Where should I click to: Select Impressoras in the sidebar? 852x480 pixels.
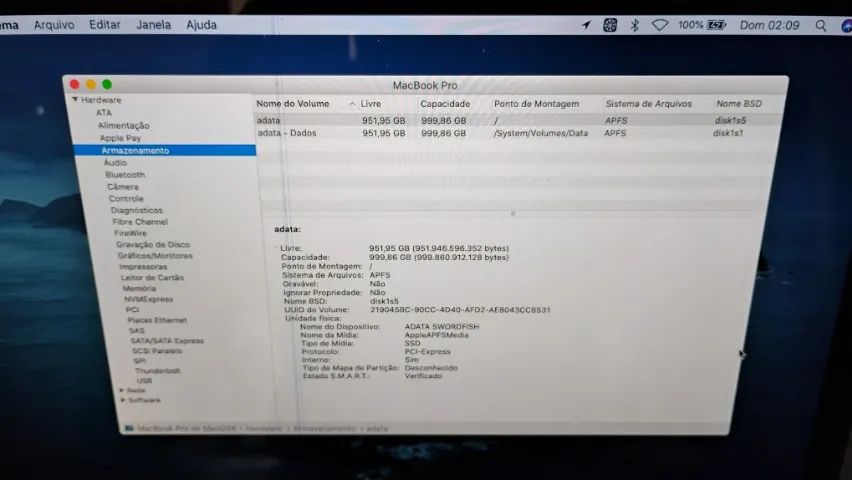(x=143, y=266)
